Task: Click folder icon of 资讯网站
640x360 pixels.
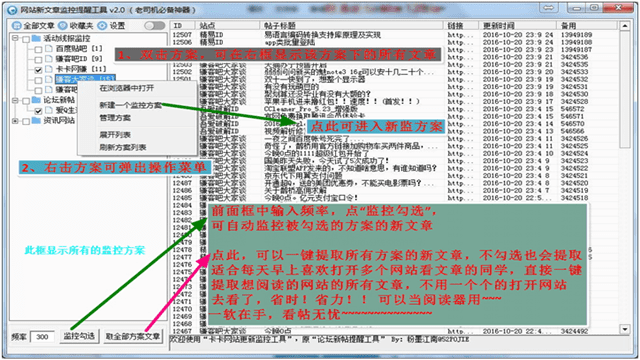Action: (36, 120)
